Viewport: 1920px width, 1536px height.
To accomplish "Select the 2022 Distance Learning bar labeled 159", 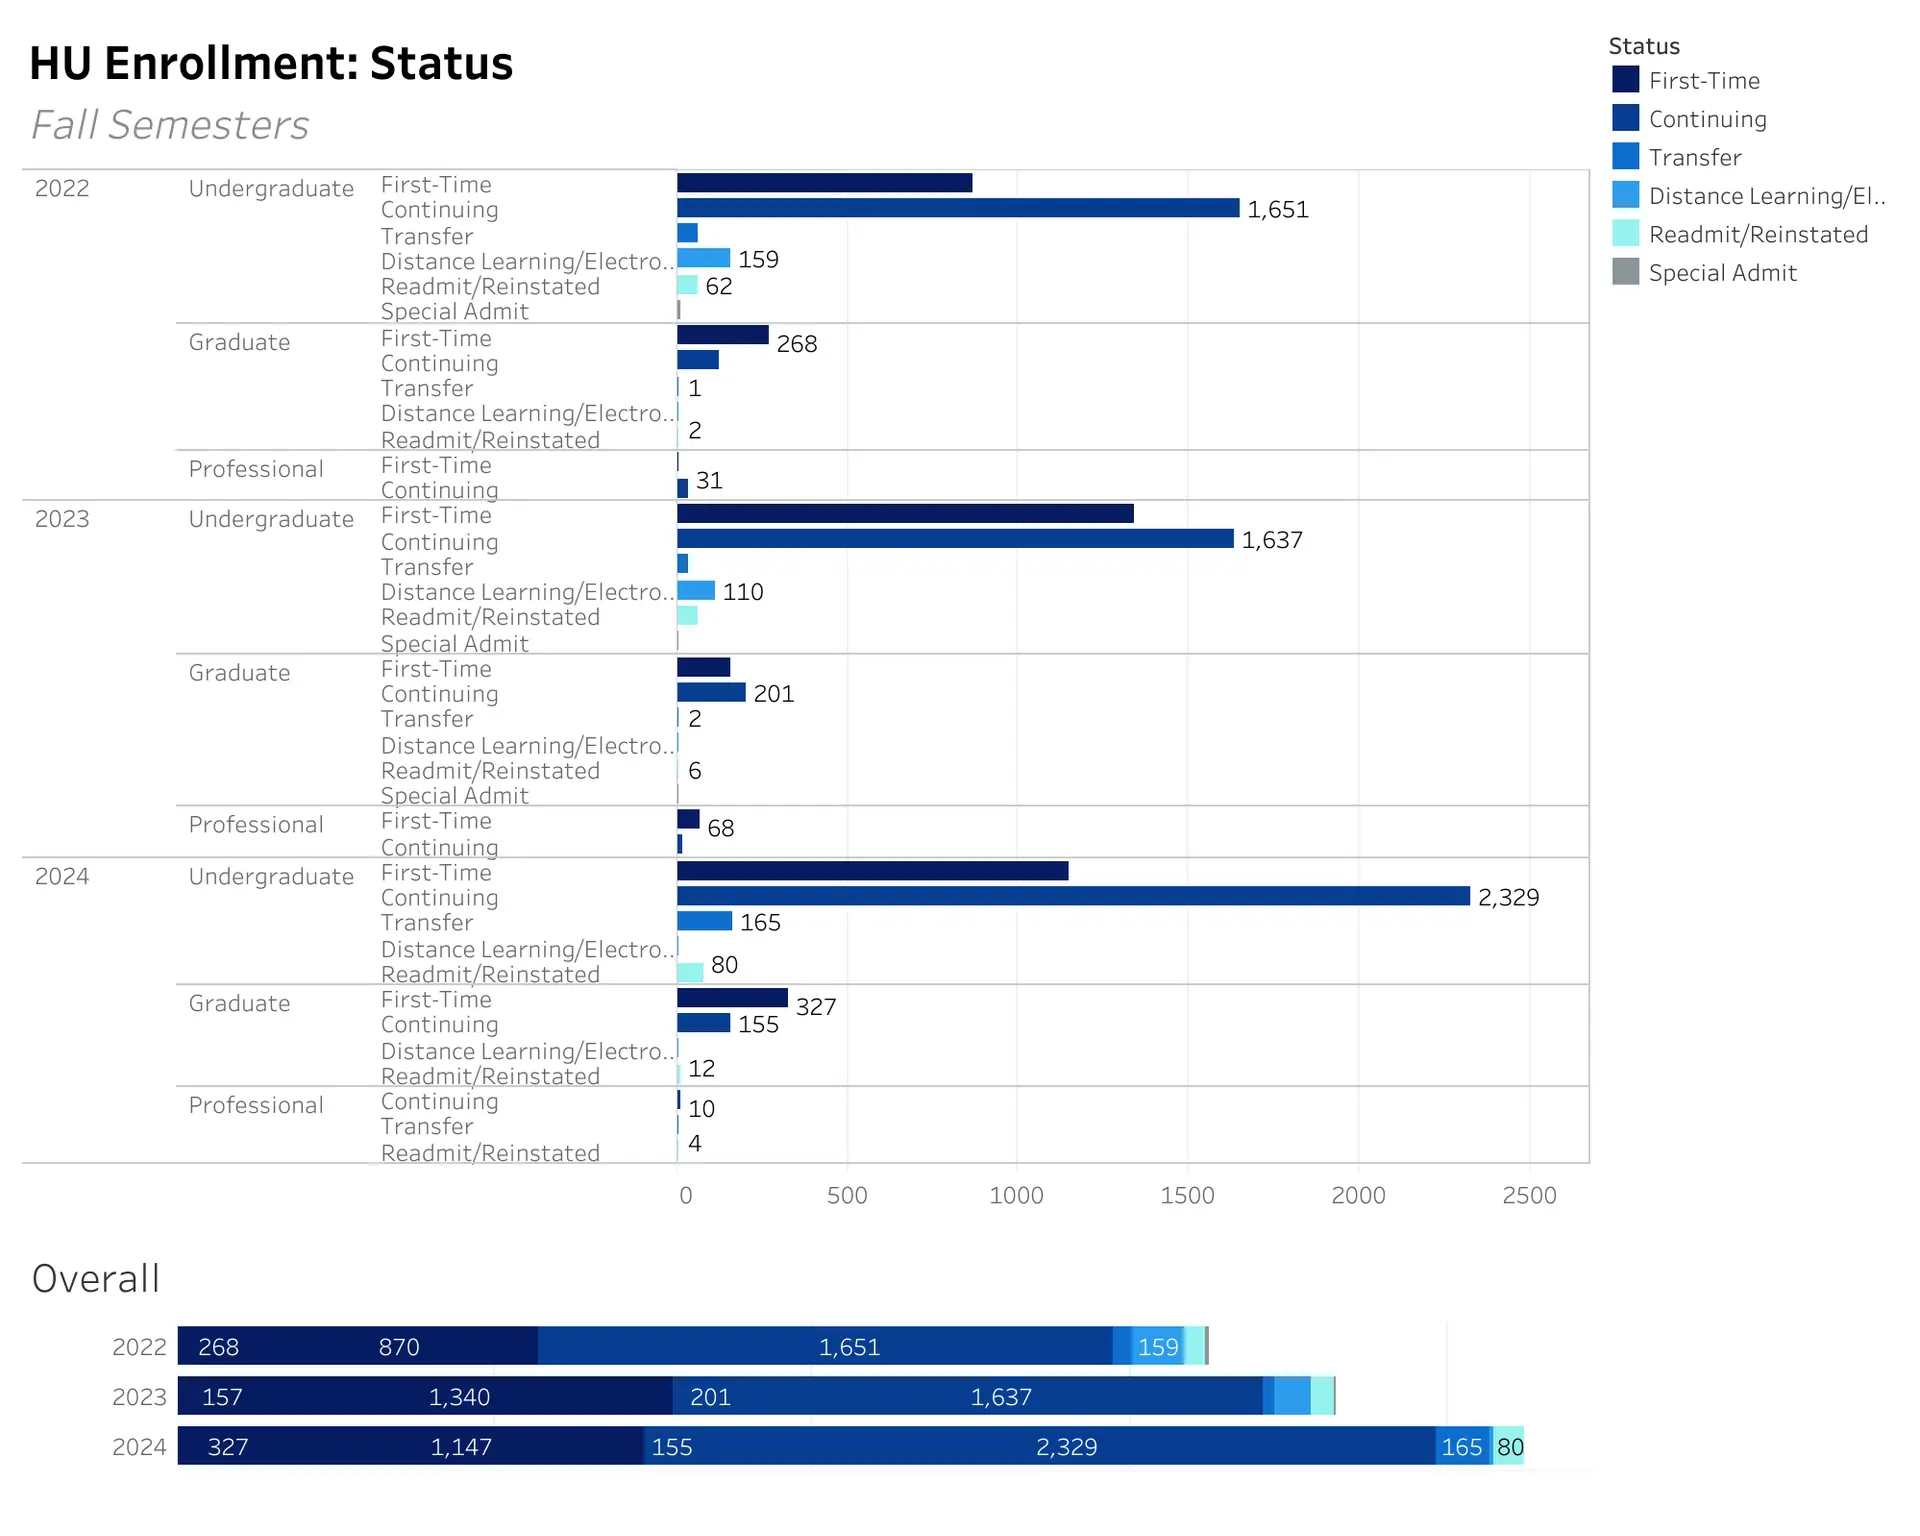I will [703, 258].
